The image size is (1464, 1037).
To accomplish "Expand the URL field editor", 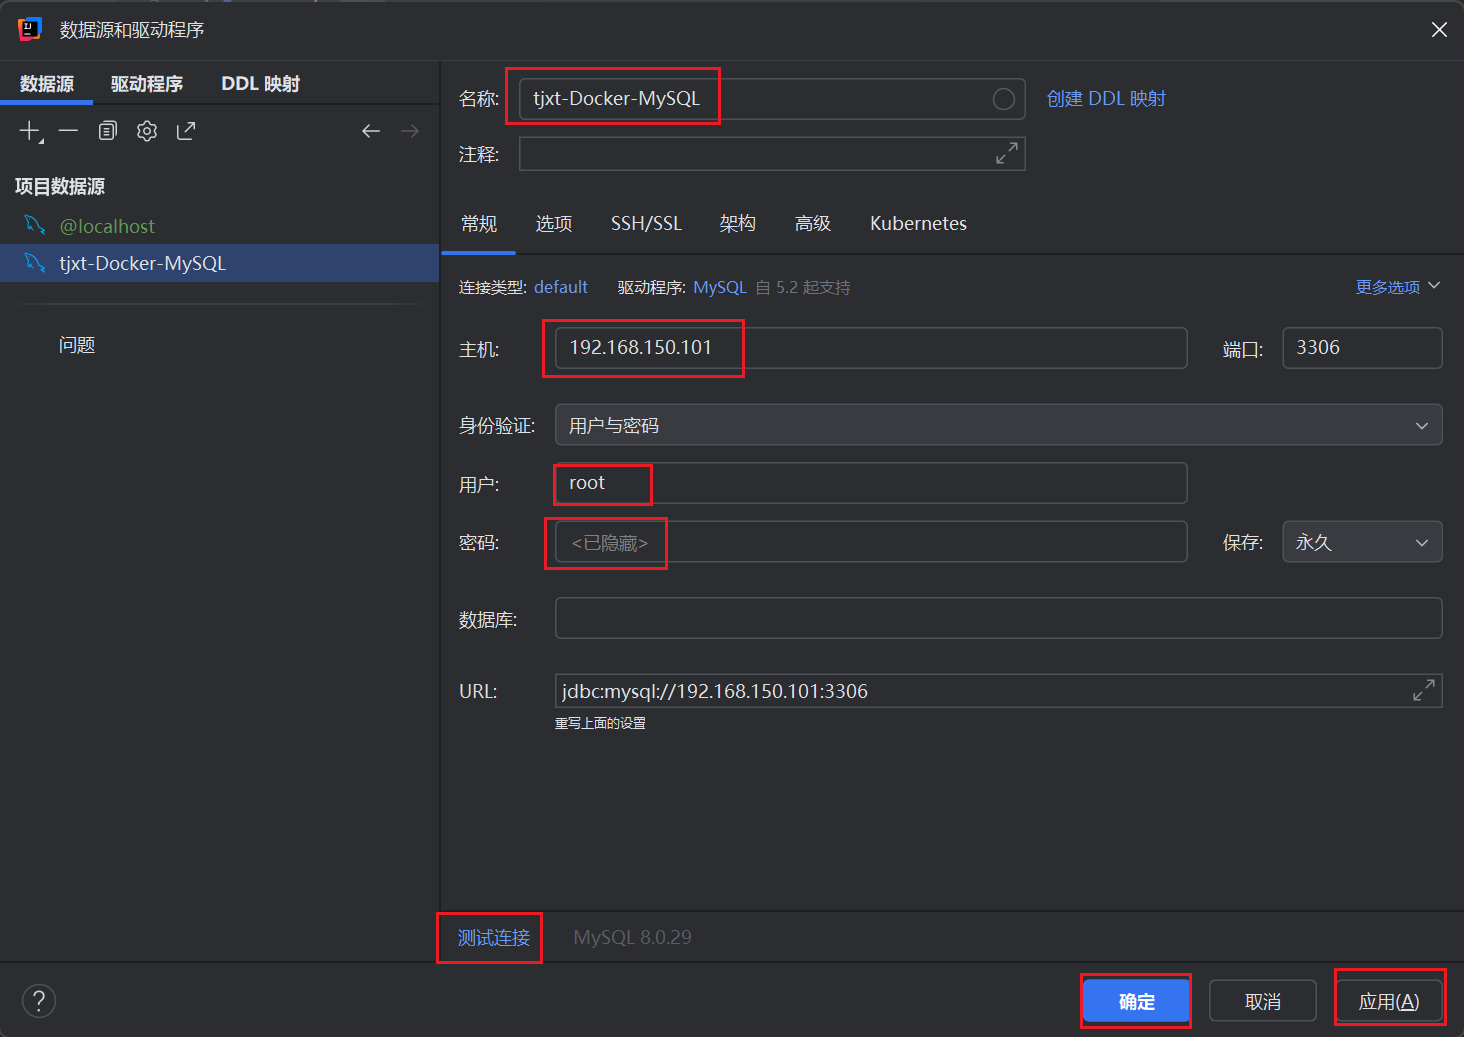I will pos(1424,690).
